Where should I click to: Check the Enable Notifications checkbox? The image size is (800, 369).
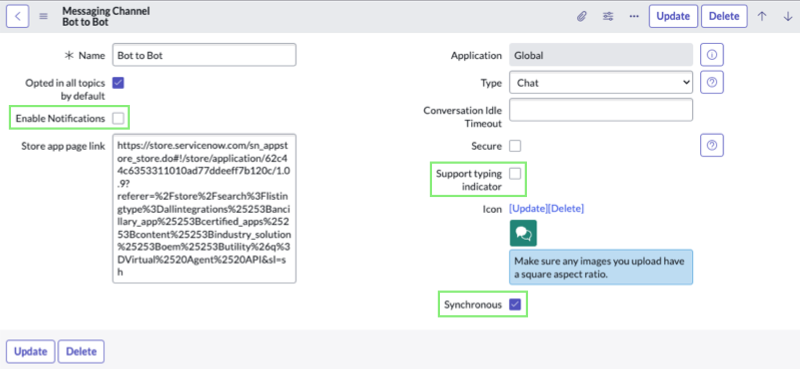pyautogui.click(x=118, y=118)
